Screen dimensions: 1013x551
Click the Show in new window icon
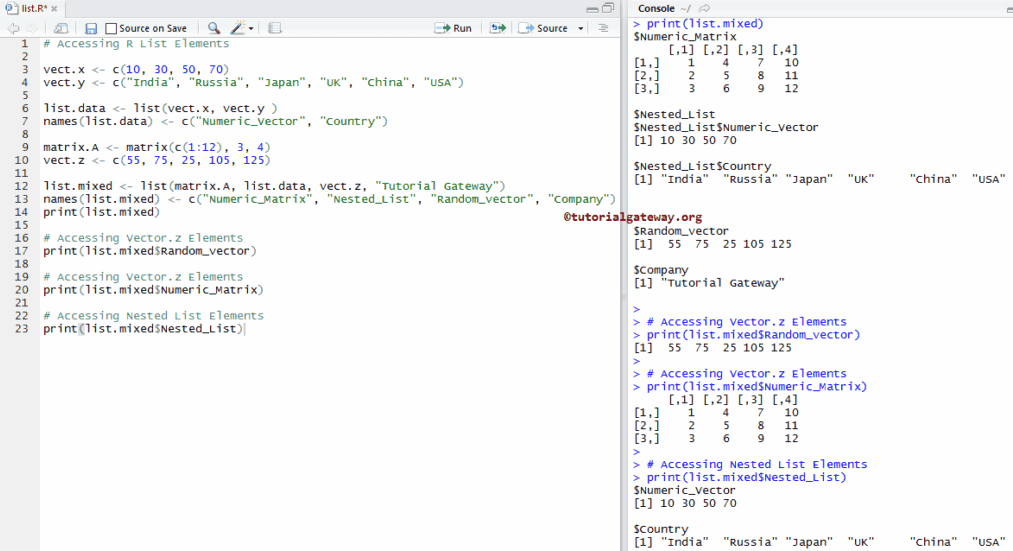point(61,28)
